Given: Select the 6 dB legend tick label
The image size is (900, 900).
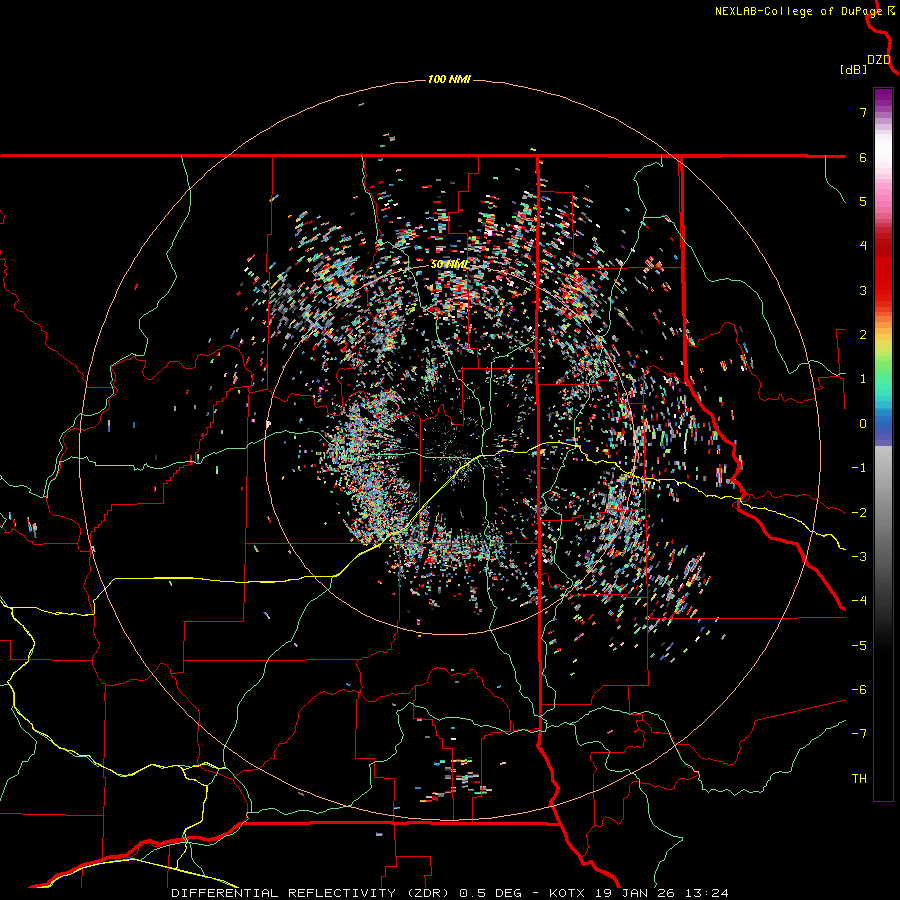Looking at the screenshot, I should 863,157.
